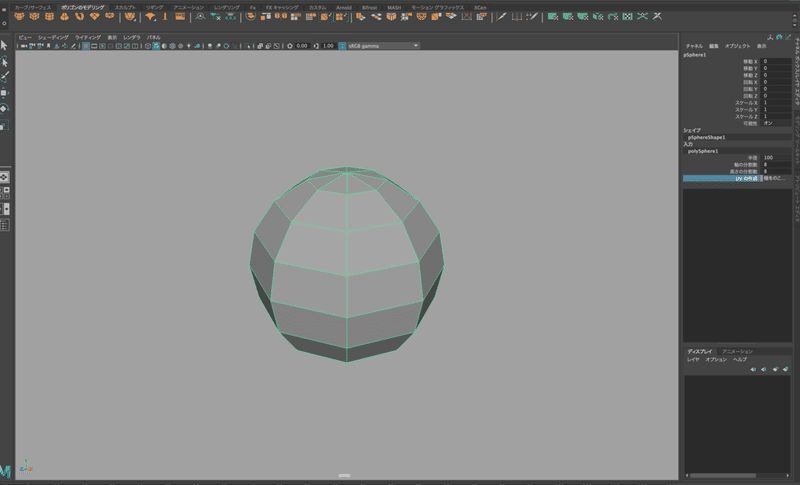Screen dimensions: 800x485
Task: Select the arrow Select tool in toolbox
Action: tap(4, 45)
